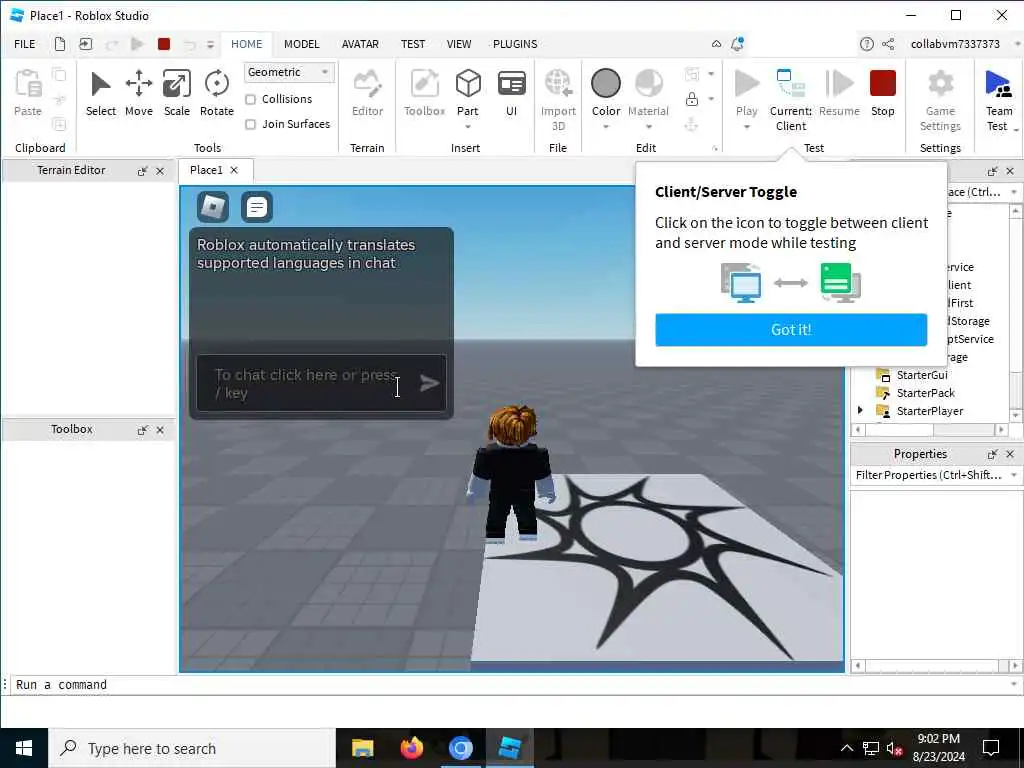Select StarterGui in Explorer
1024x768 pixels.
[x=921, y=375]
